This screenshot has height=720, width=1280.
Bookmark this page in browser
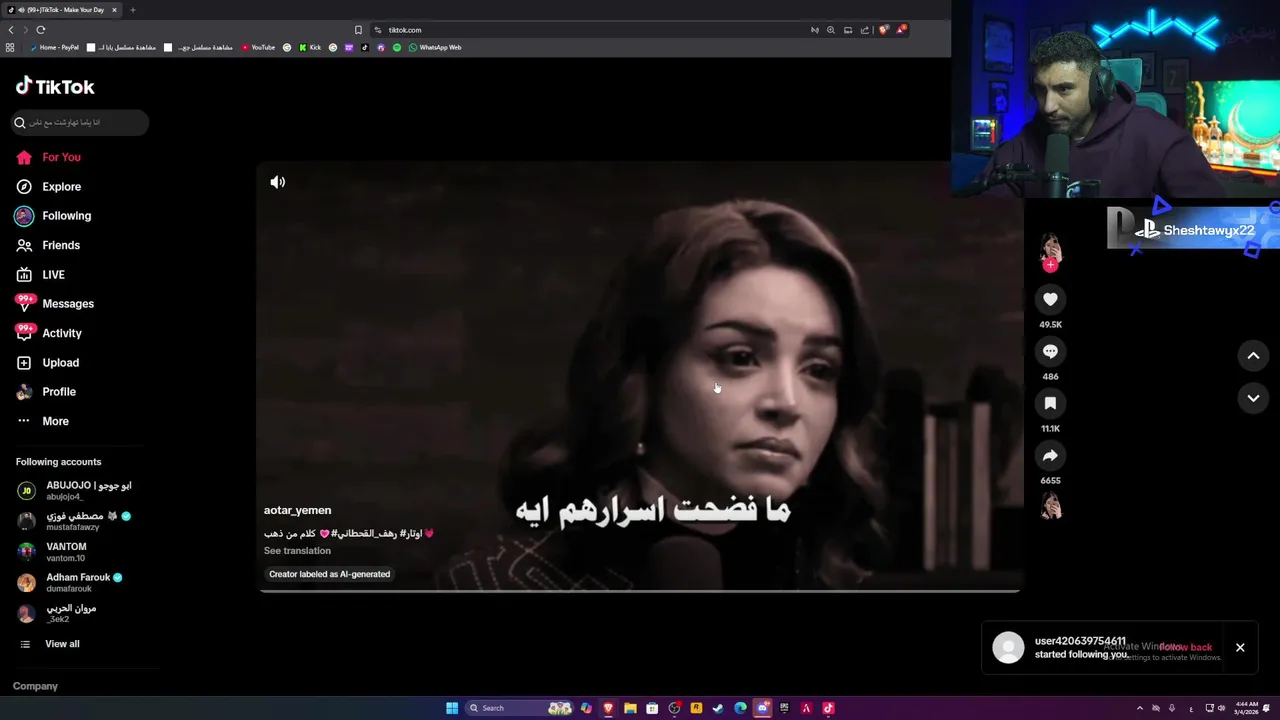(x=358, y=30)
